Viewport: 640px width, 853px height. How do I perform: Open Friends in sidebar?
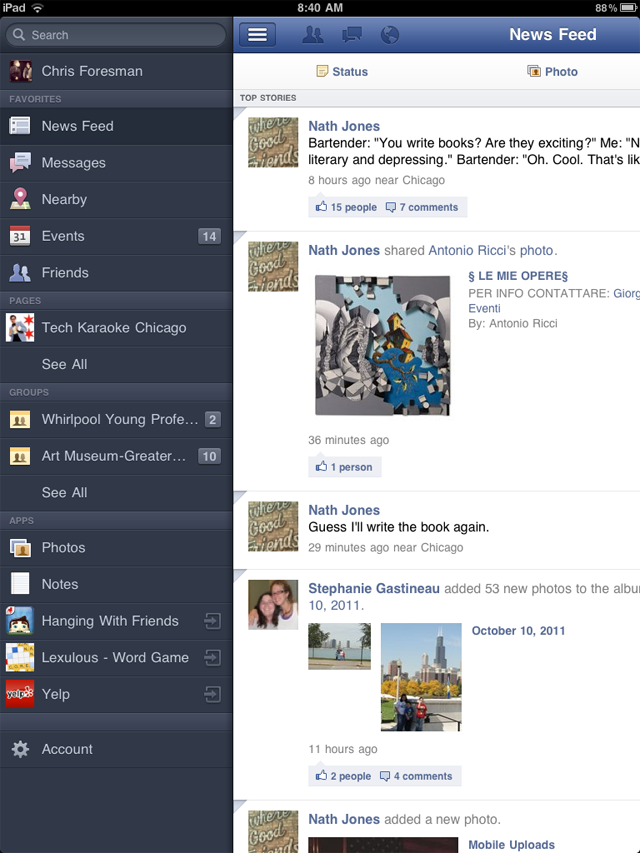pos(116,273)
